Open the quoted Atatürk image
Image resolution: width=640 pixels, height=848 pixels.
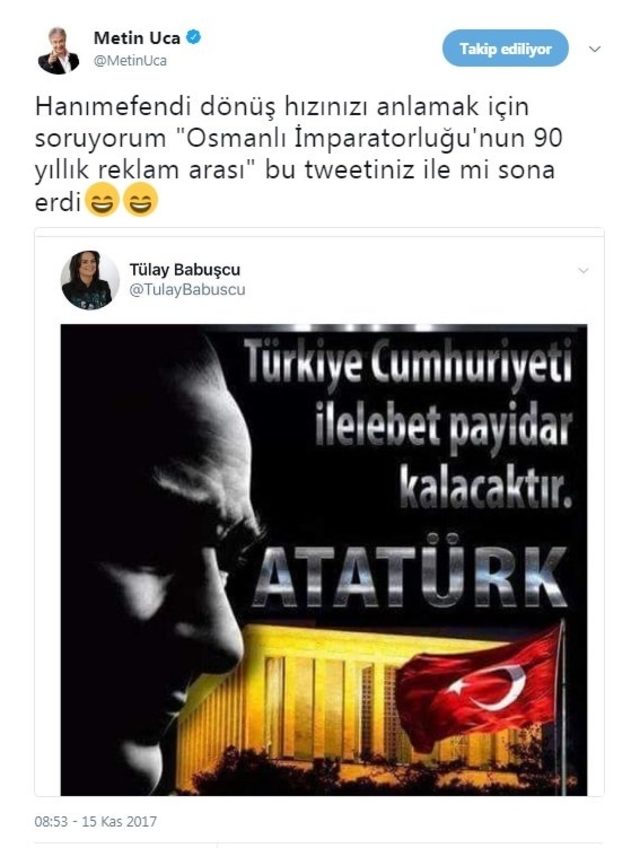tap(324, 560)
